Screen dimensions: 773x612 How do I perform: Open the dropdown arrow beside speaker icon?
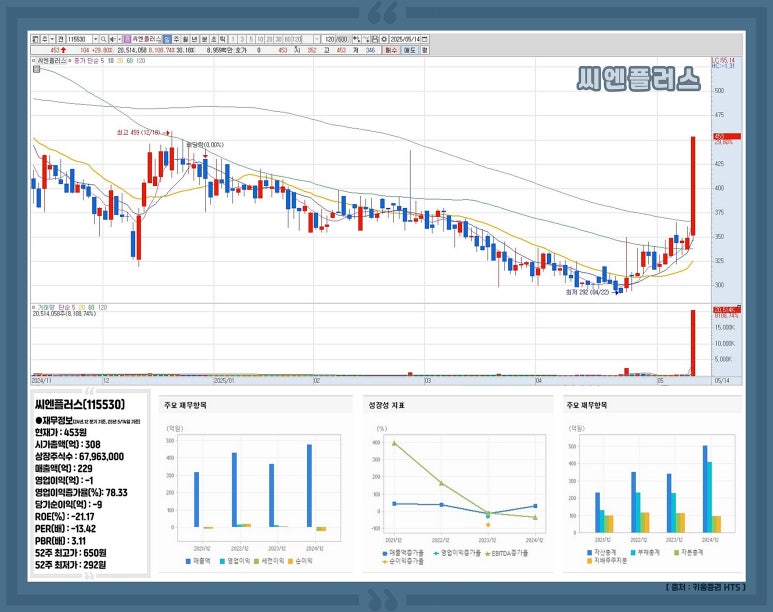tap(119, 39)
